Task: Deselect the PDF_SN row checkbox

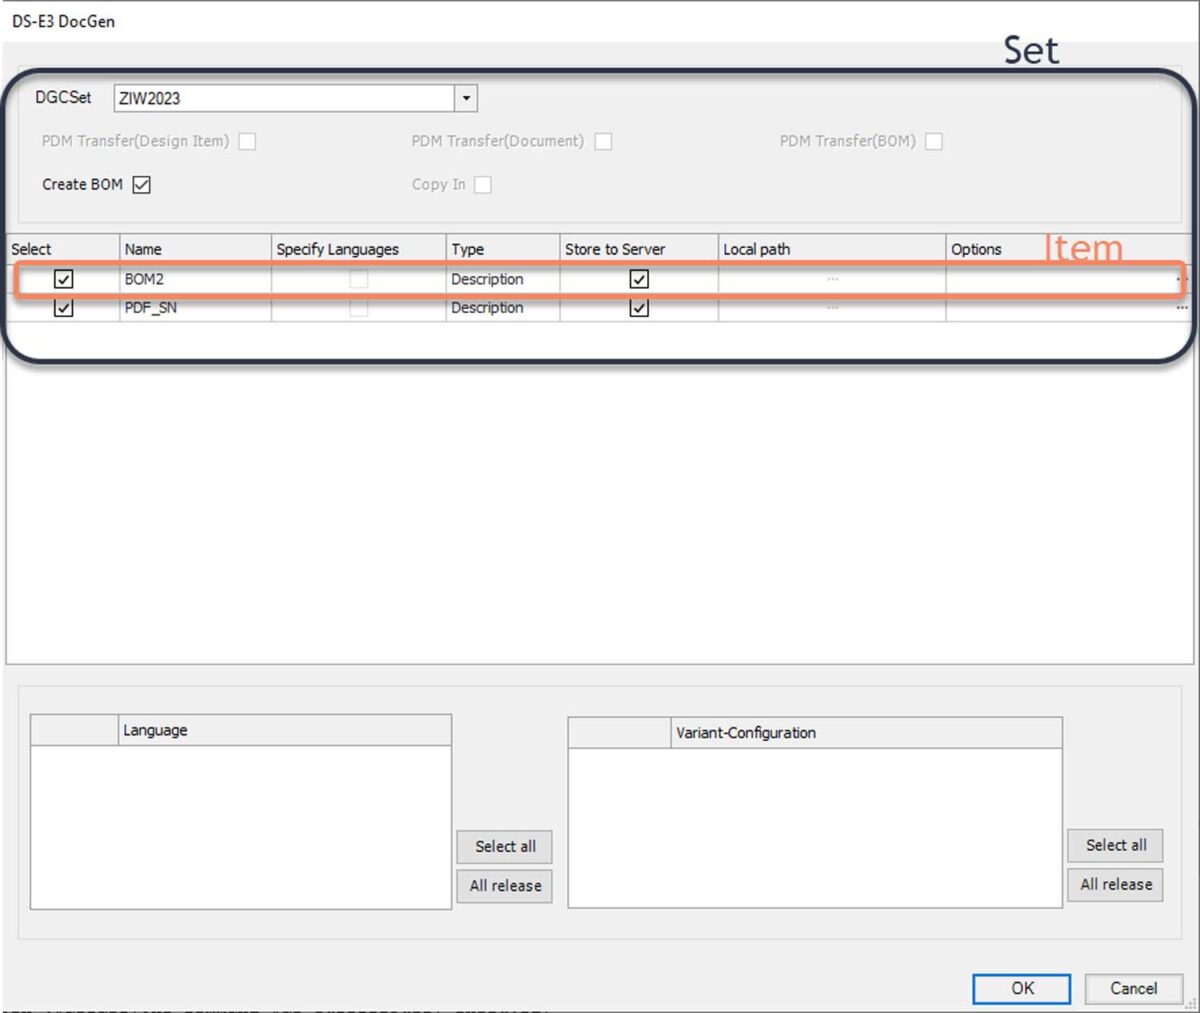Action: 62,308
